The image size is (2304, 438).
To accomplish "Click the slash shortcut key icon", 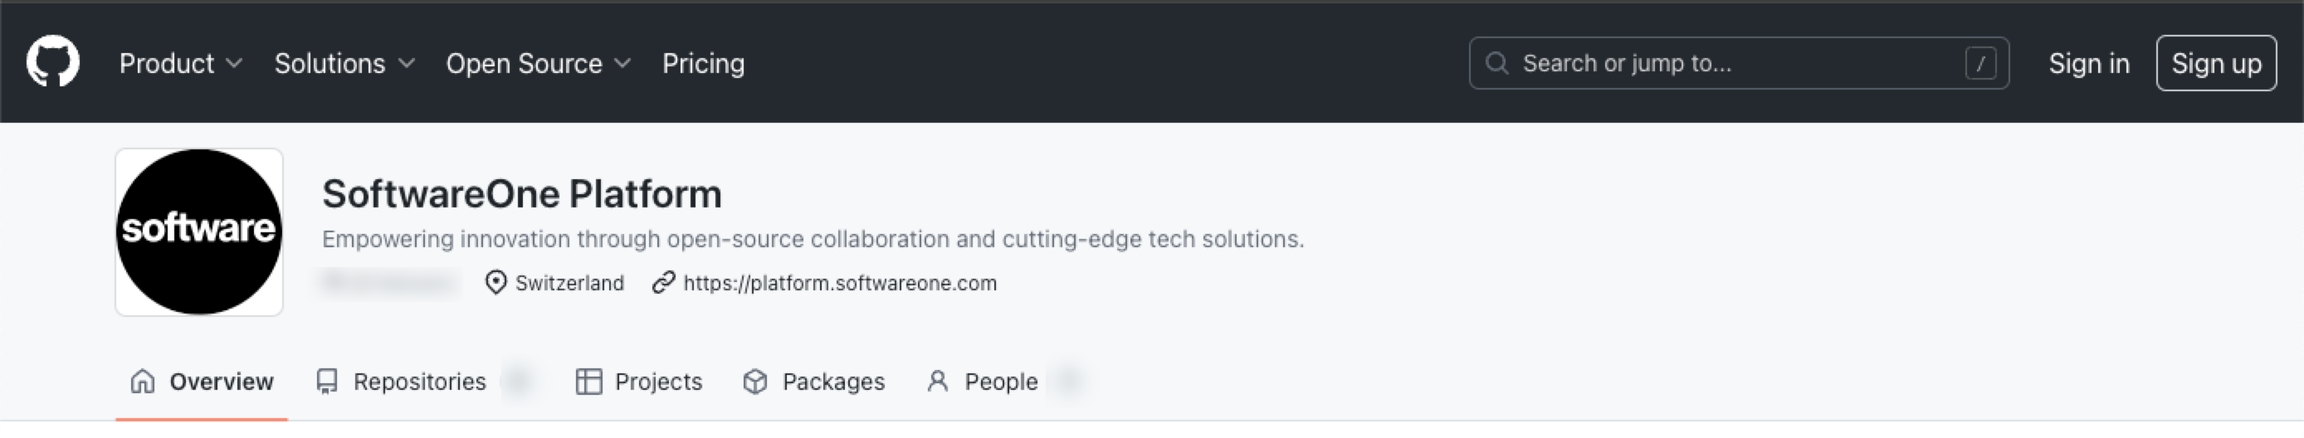I will coord(1980,63).
